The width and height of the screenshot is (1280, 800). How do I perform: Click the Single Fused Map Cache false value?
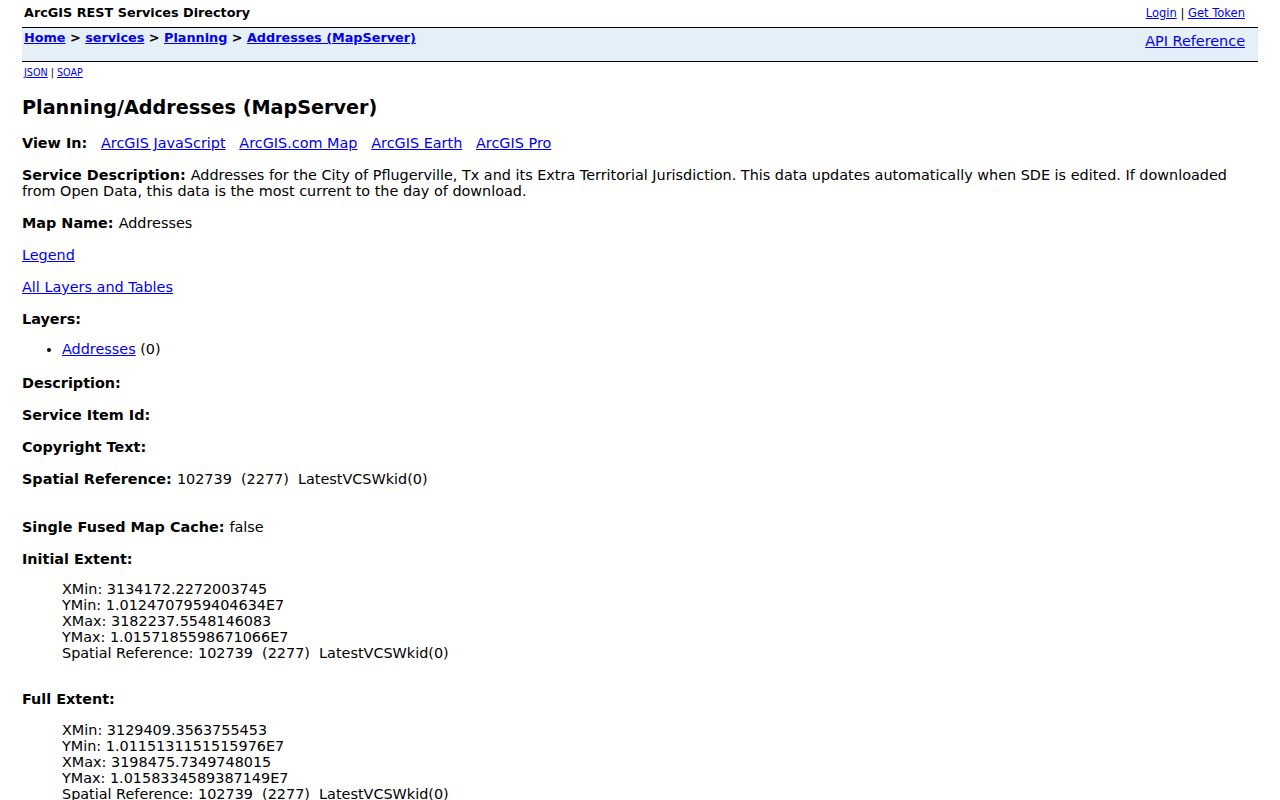(246, 527)
